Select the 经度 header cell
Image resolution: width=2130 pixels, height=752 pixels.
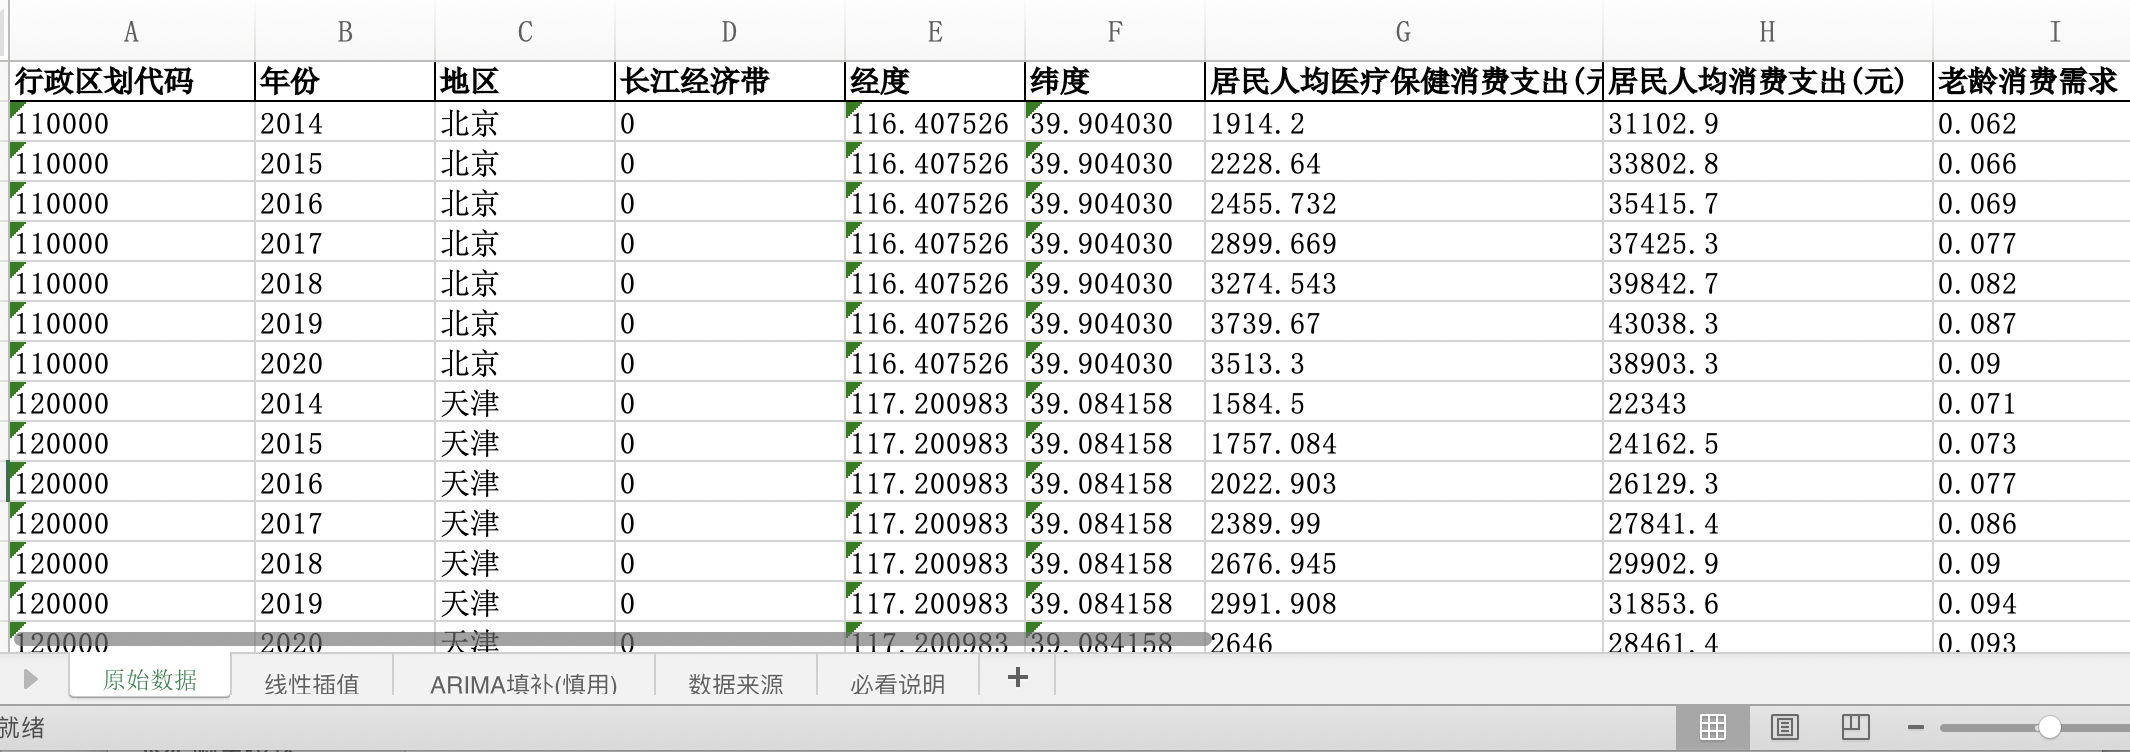[x=935, y=81]
